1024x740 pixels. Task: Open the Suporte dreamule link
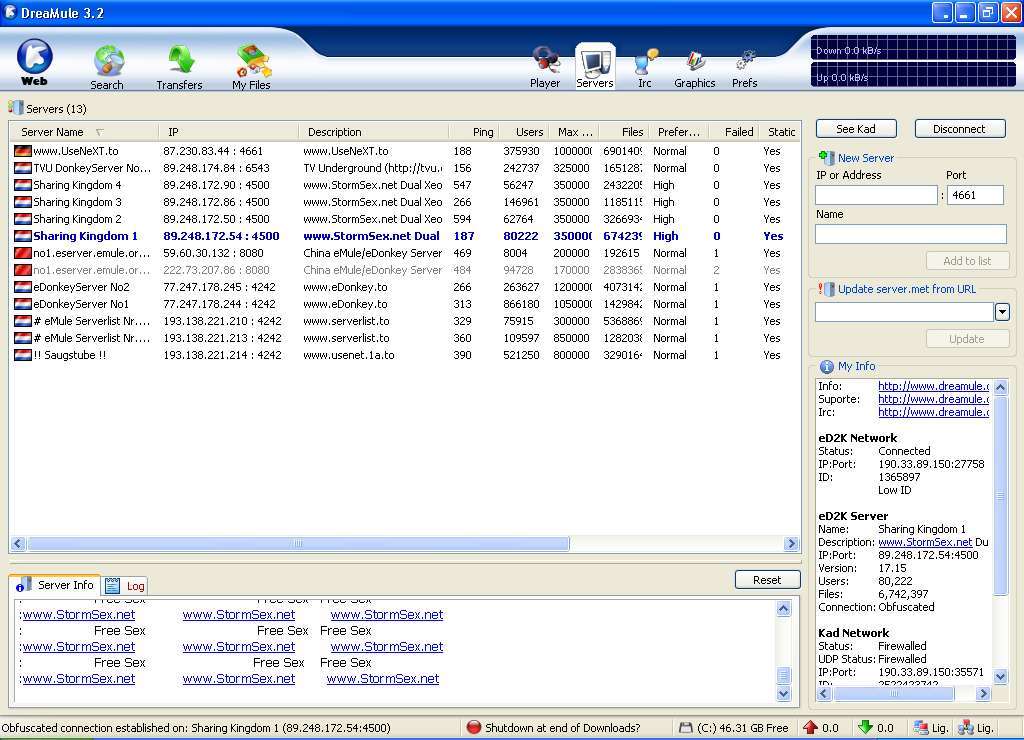pyautogui.click(x=933, y=399)
